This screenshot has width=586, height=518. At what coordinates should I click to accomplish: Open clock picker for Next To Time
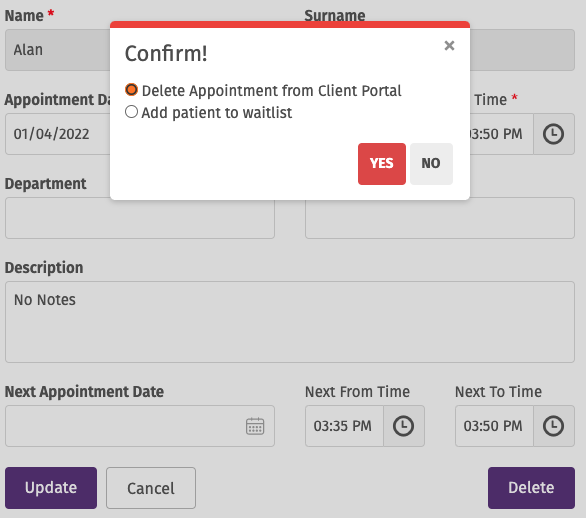[553, 426]
